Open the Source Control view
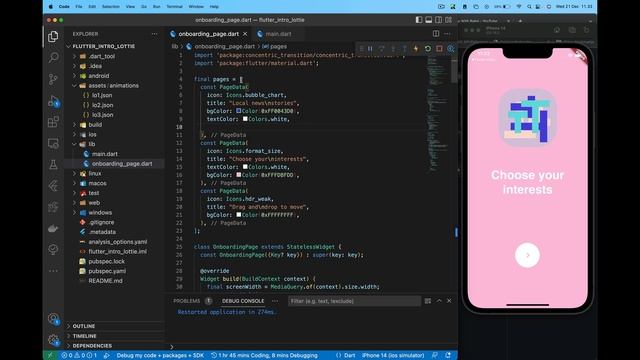The image size is (640, 360). click(53, 79)
